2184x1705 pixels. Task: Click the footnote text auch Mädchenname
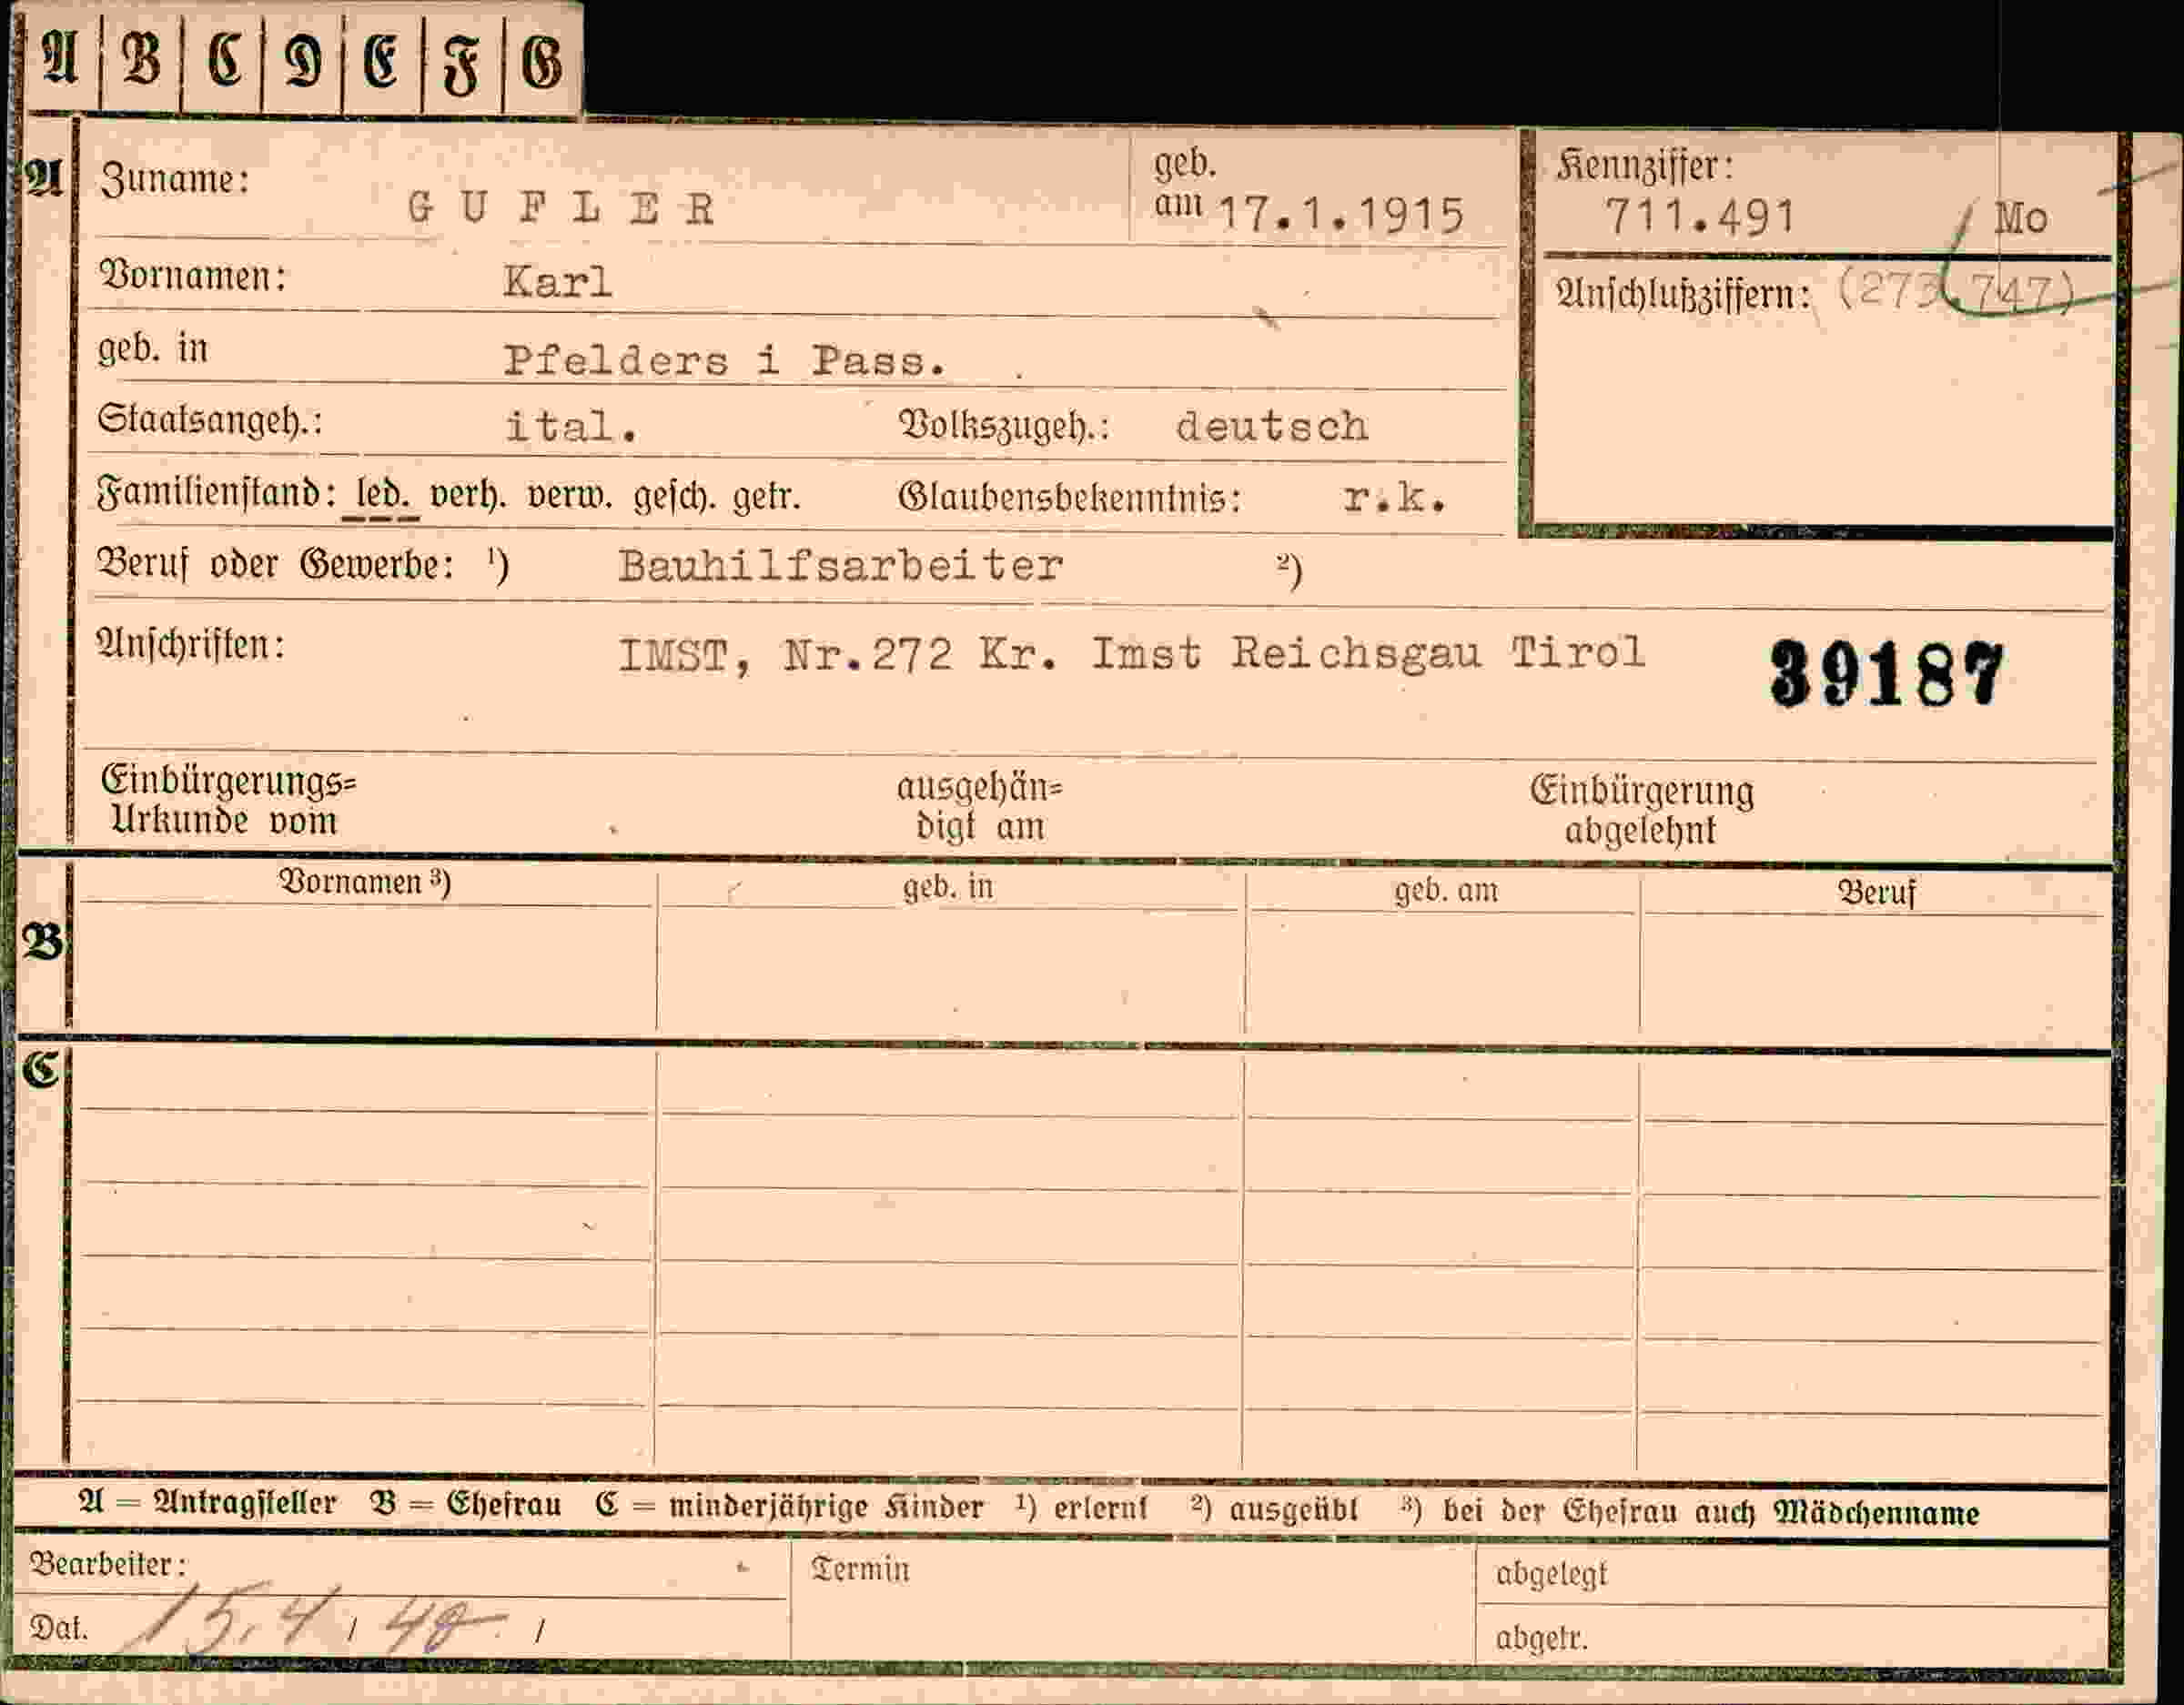click(1836, 1512)
